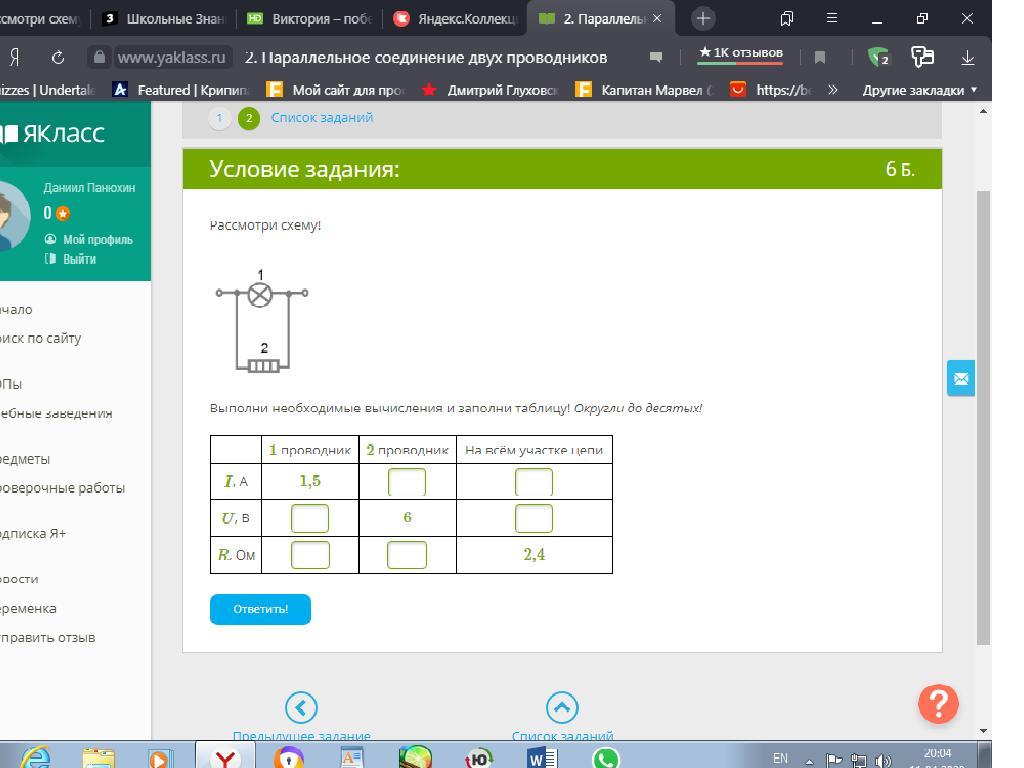Click the resistance input for conductor 1
This screenshot has height=768, width=1024.
pyautogui.click(x=310, y=555)
